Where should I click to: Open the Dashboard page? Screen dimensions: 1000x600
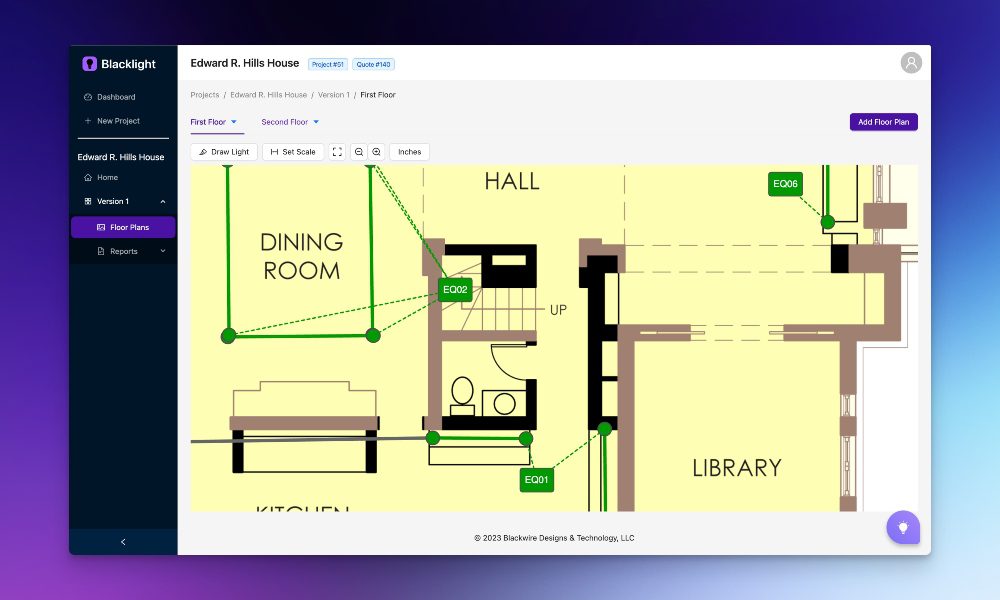[115, 97]
